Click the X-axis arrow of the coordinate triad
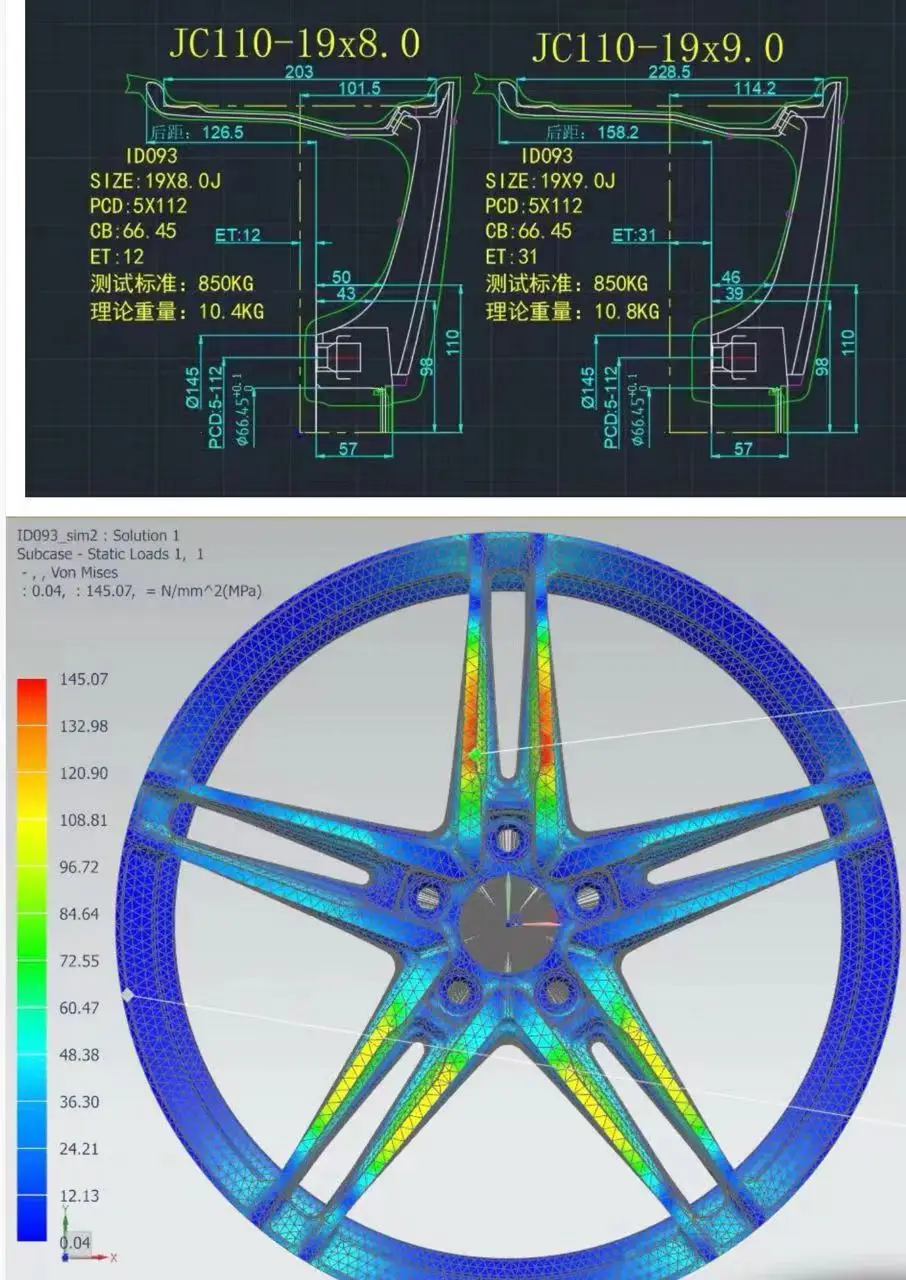This screenshot has height=1280, width=906. pos(100,1256)
